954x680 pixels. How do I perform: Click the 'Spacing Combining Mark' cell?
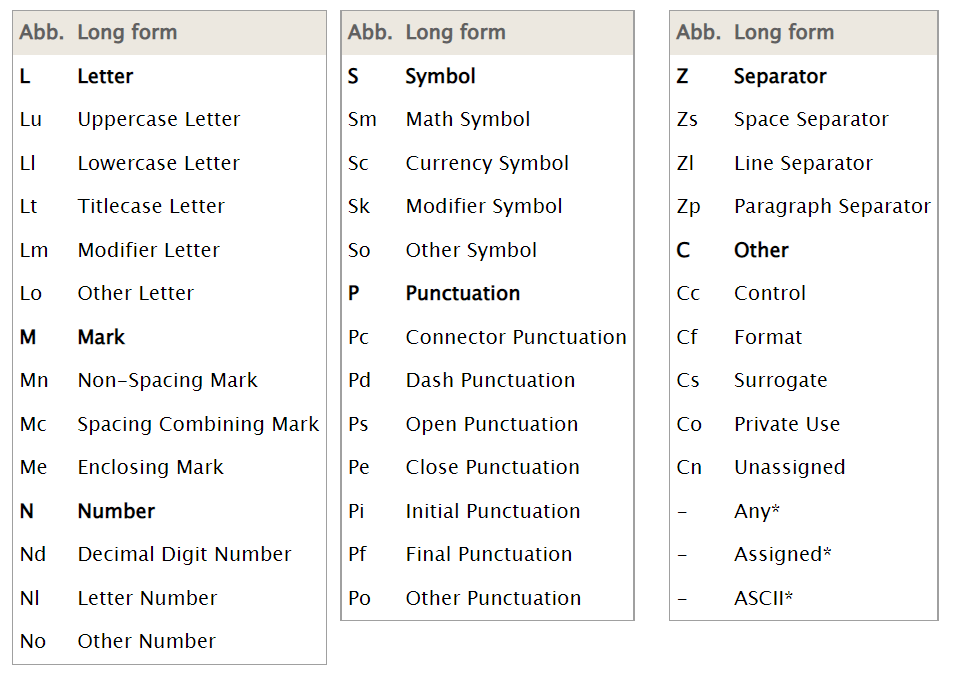tap(198, 424)
